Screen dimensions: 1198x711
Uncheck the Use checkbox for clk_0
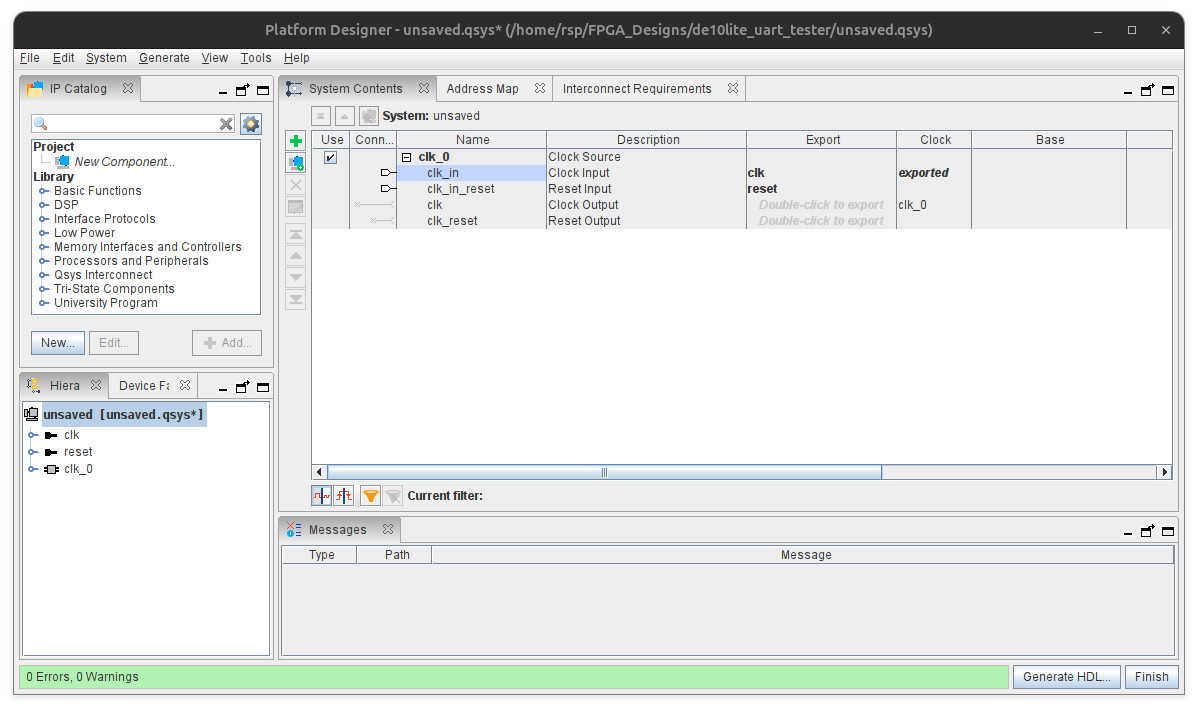(331, 157)
